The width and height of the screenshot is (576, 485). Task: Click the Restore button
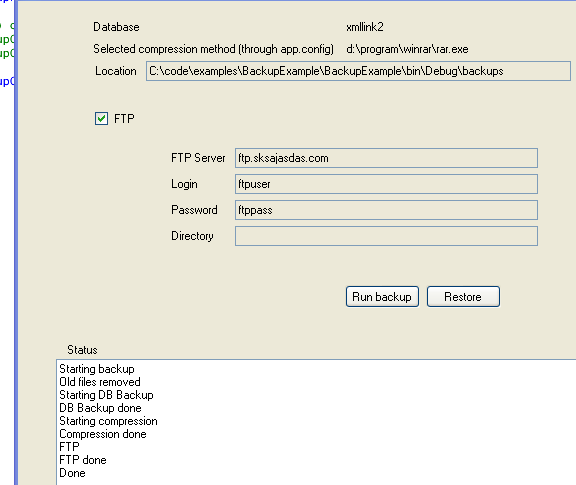(x=463, y=297)
